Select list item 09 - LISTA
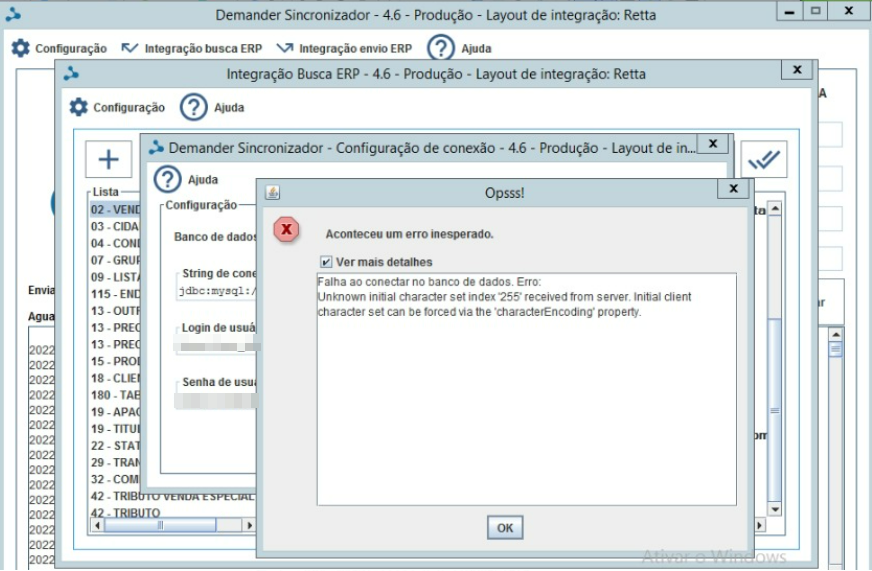Screen dimensions: 872x571 [115, 277]
